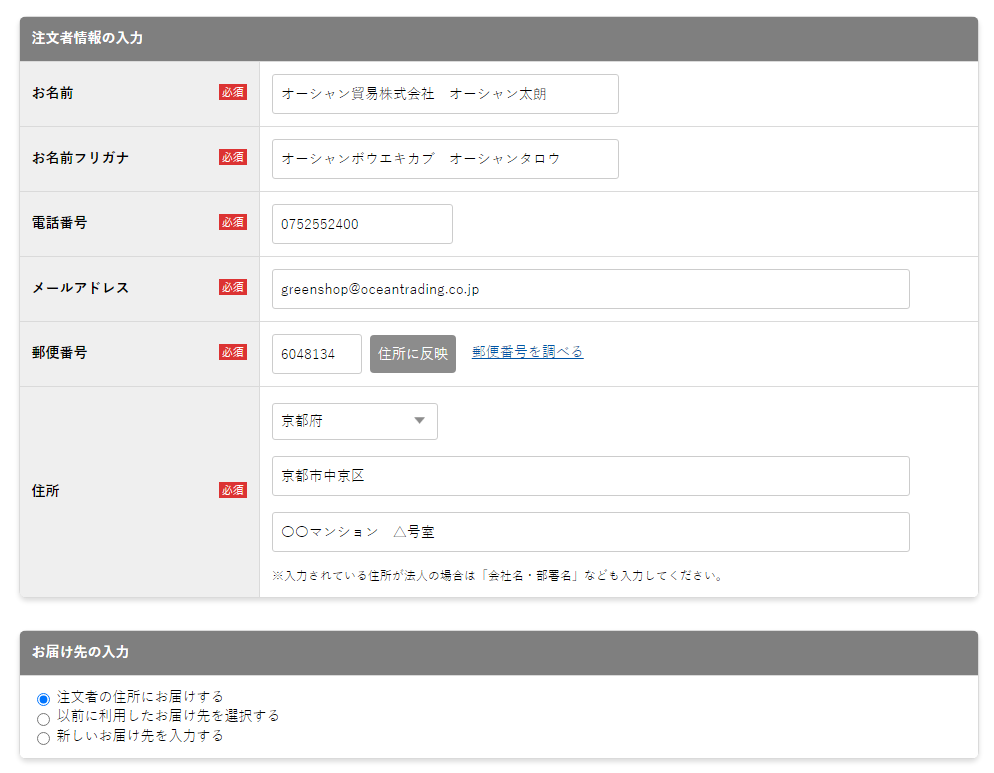Click the 住所に反映 button

pyautogui.click(x=412, y=353)
